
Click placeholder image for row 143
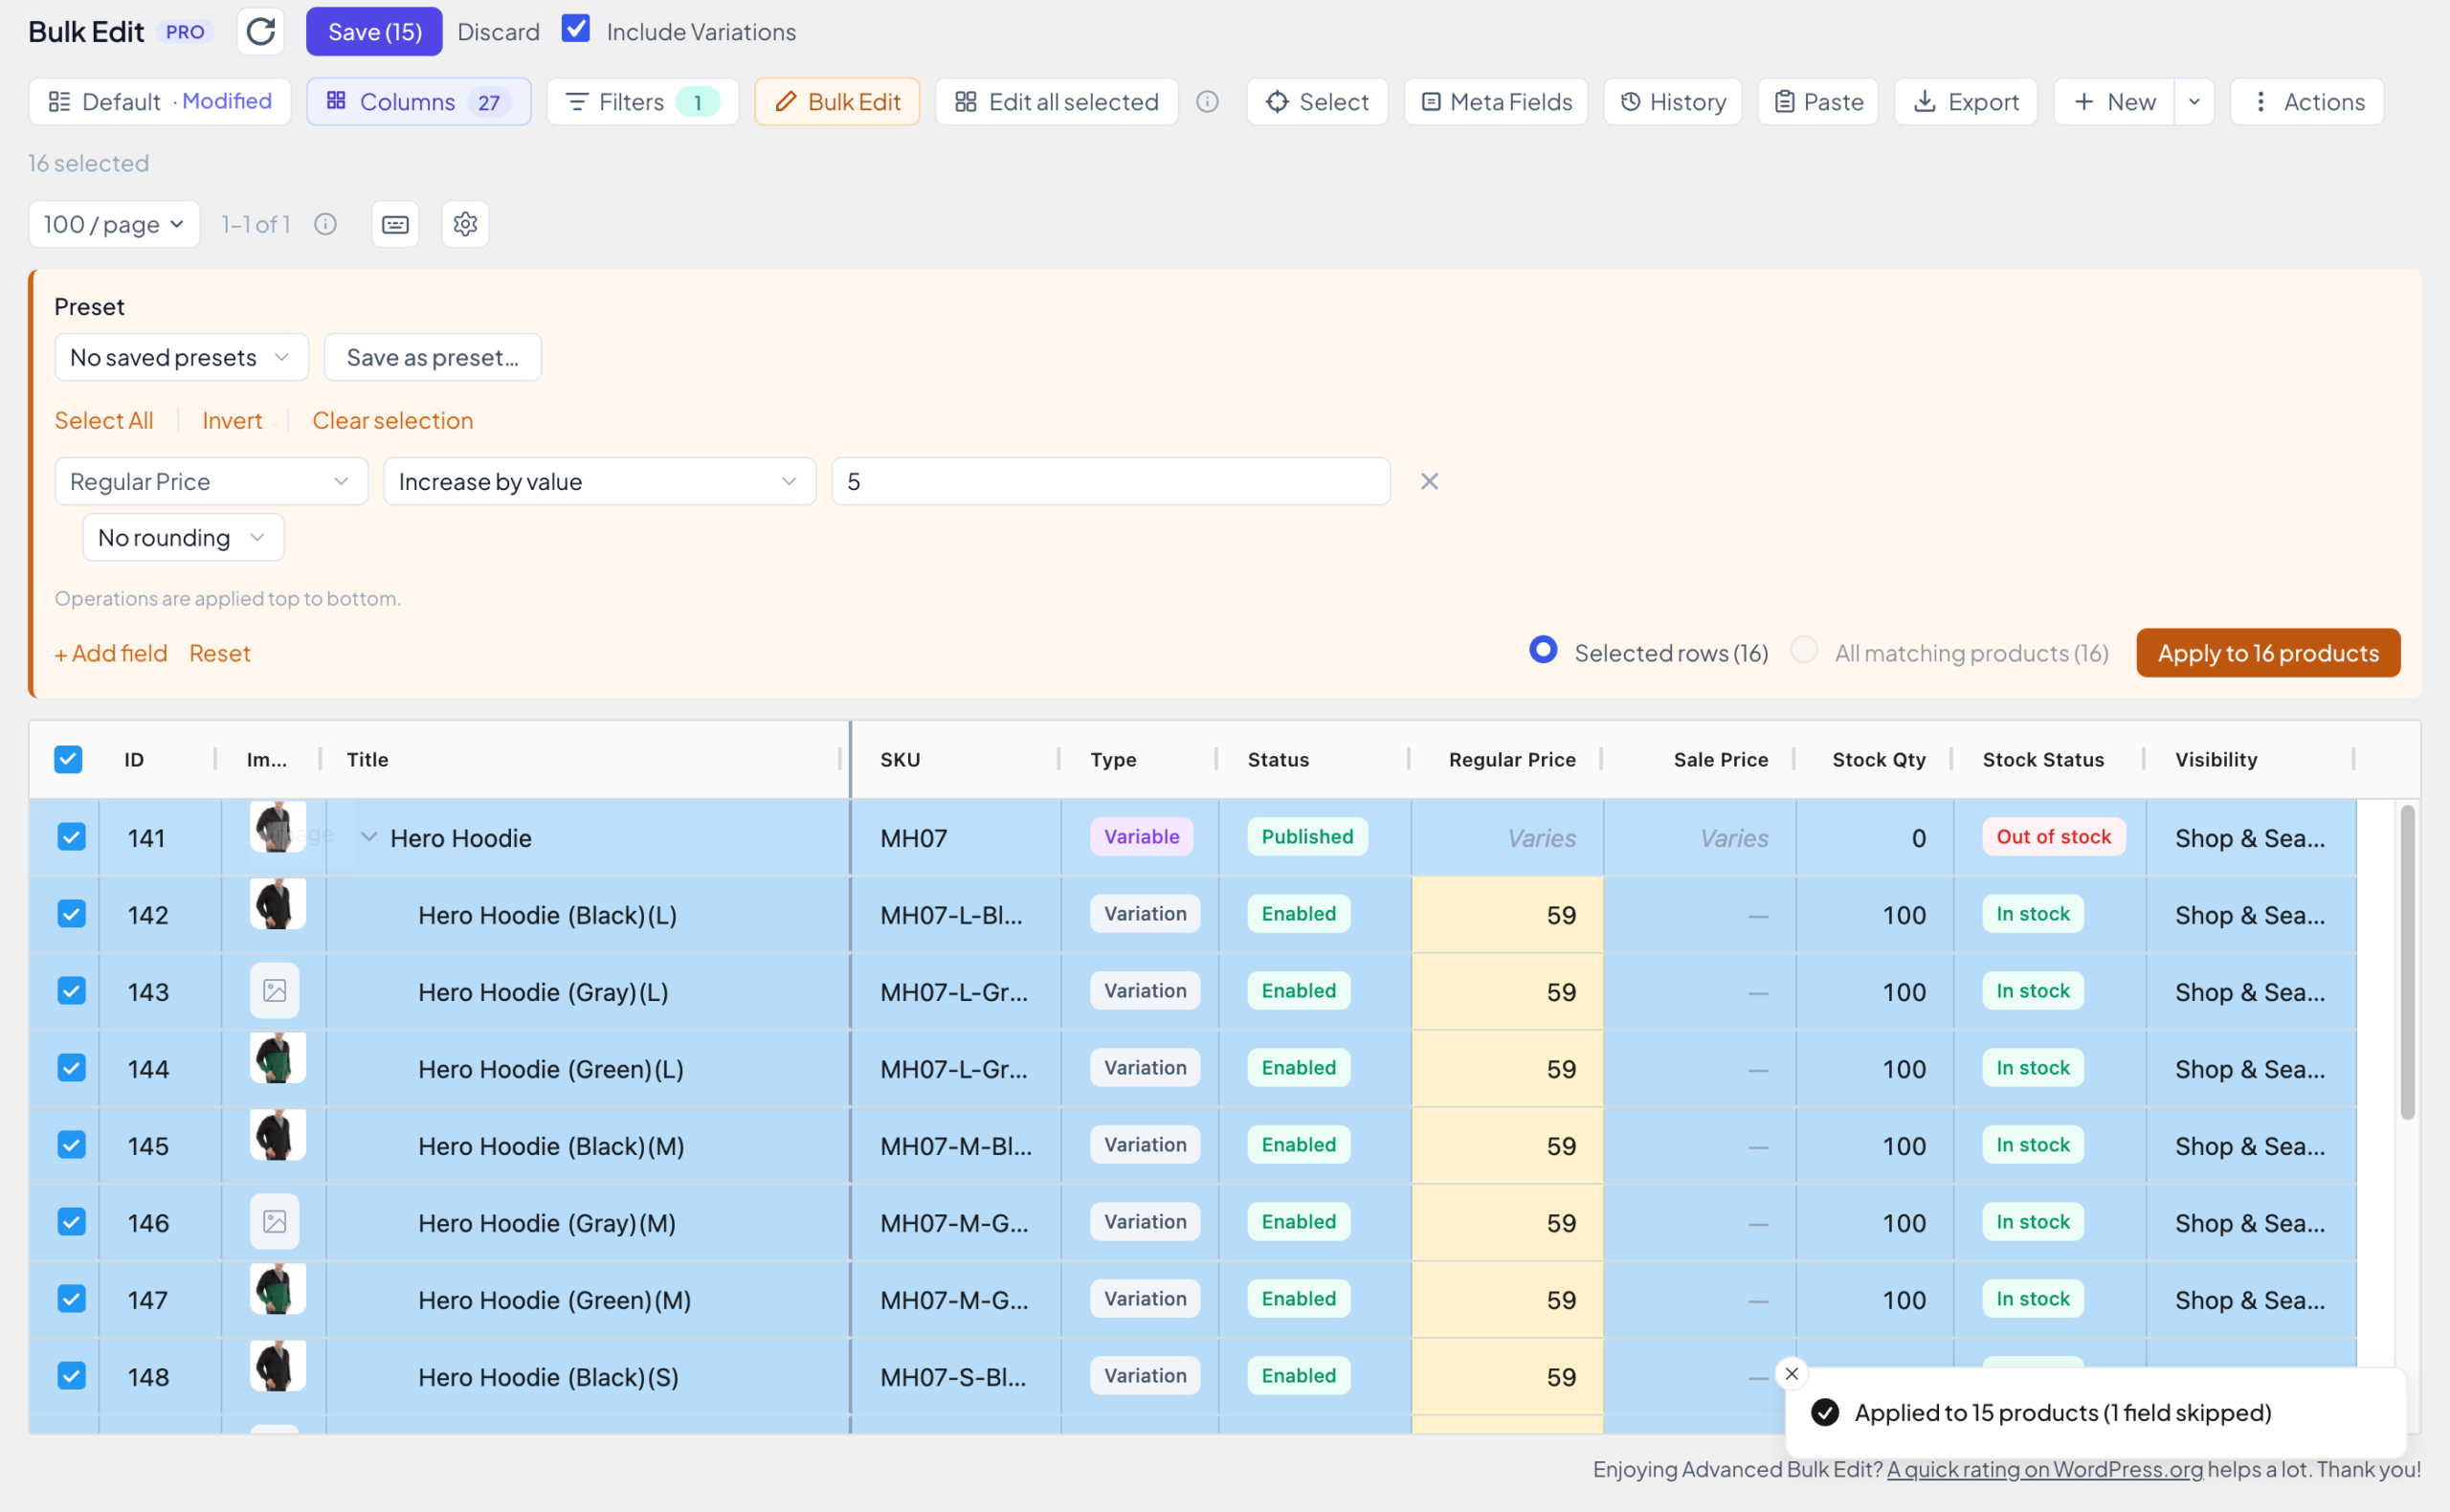[274, 991]
